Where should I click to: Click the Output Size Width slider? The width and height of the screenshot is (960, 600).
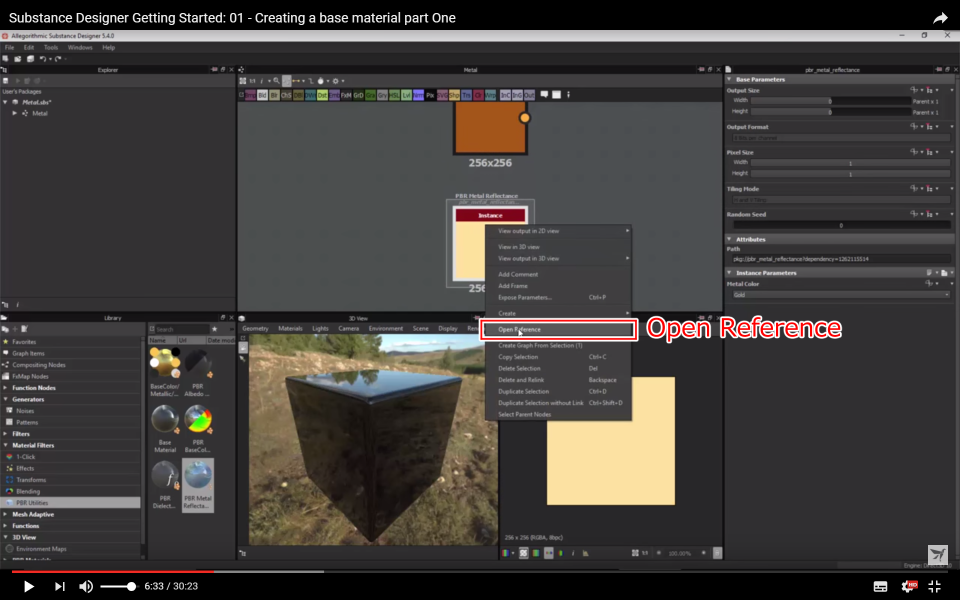click(831, 101)
